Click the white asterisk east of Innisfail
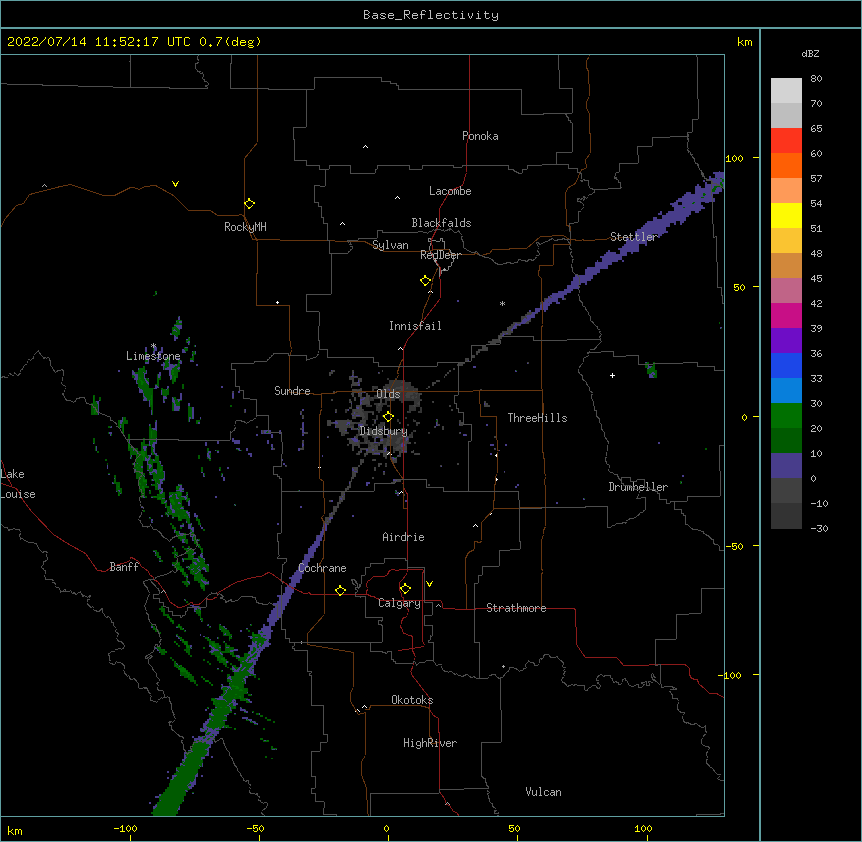The width and height of the screenshot is (862, 842). [x=502, y=303]
